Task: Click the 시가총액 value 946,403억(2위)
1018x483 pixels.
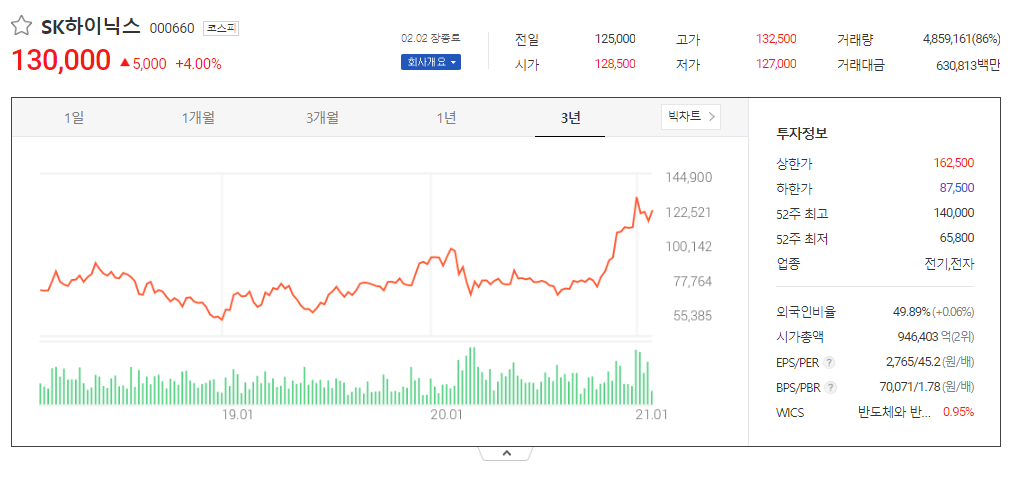Action: [936, 337]
